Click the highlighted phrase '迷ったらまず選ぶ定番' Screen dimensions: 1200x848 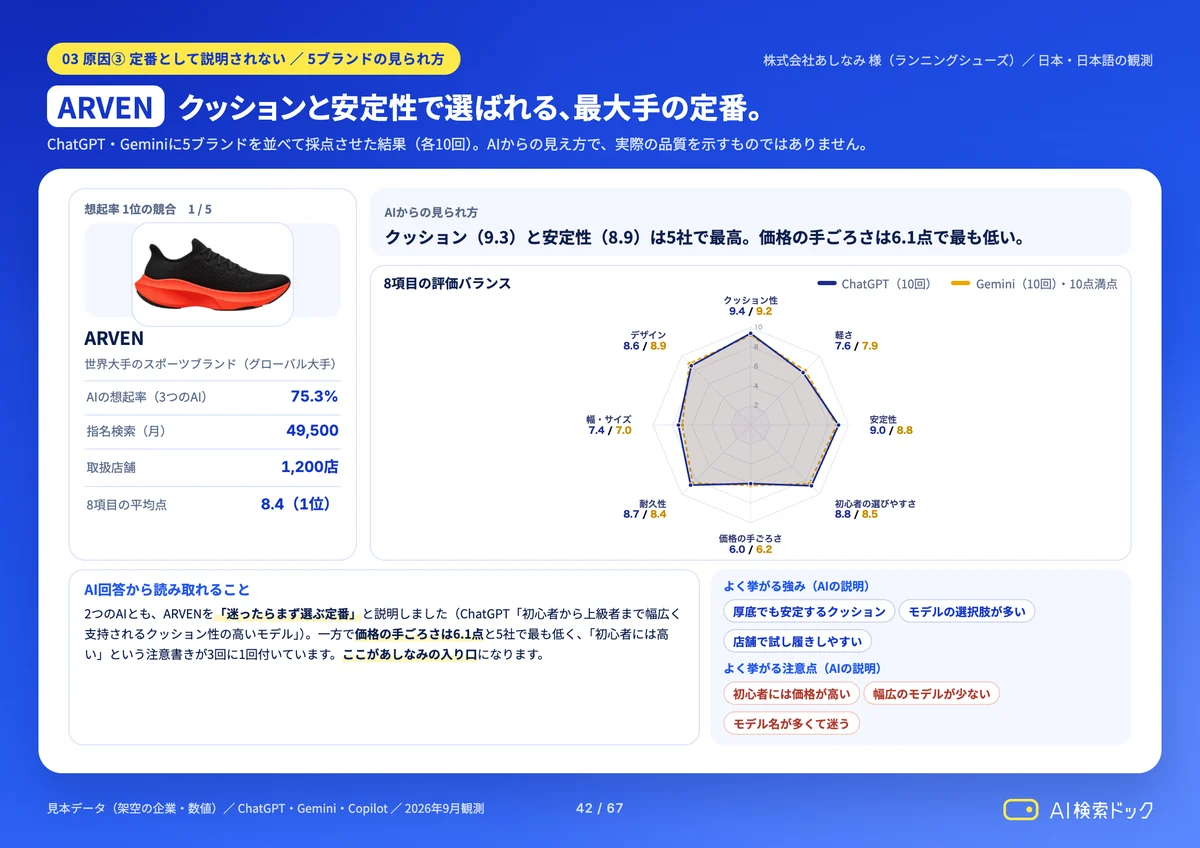coord(288,613)
